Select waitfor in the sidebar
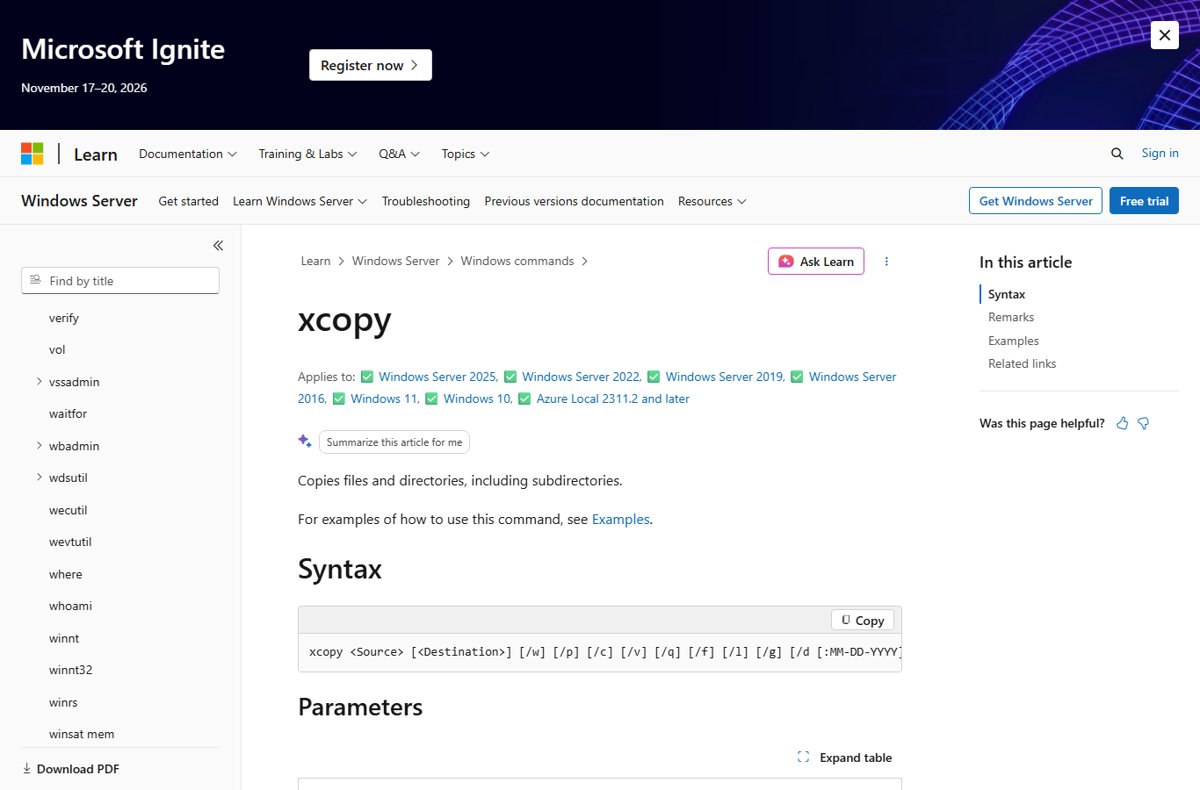 (68, 414)
